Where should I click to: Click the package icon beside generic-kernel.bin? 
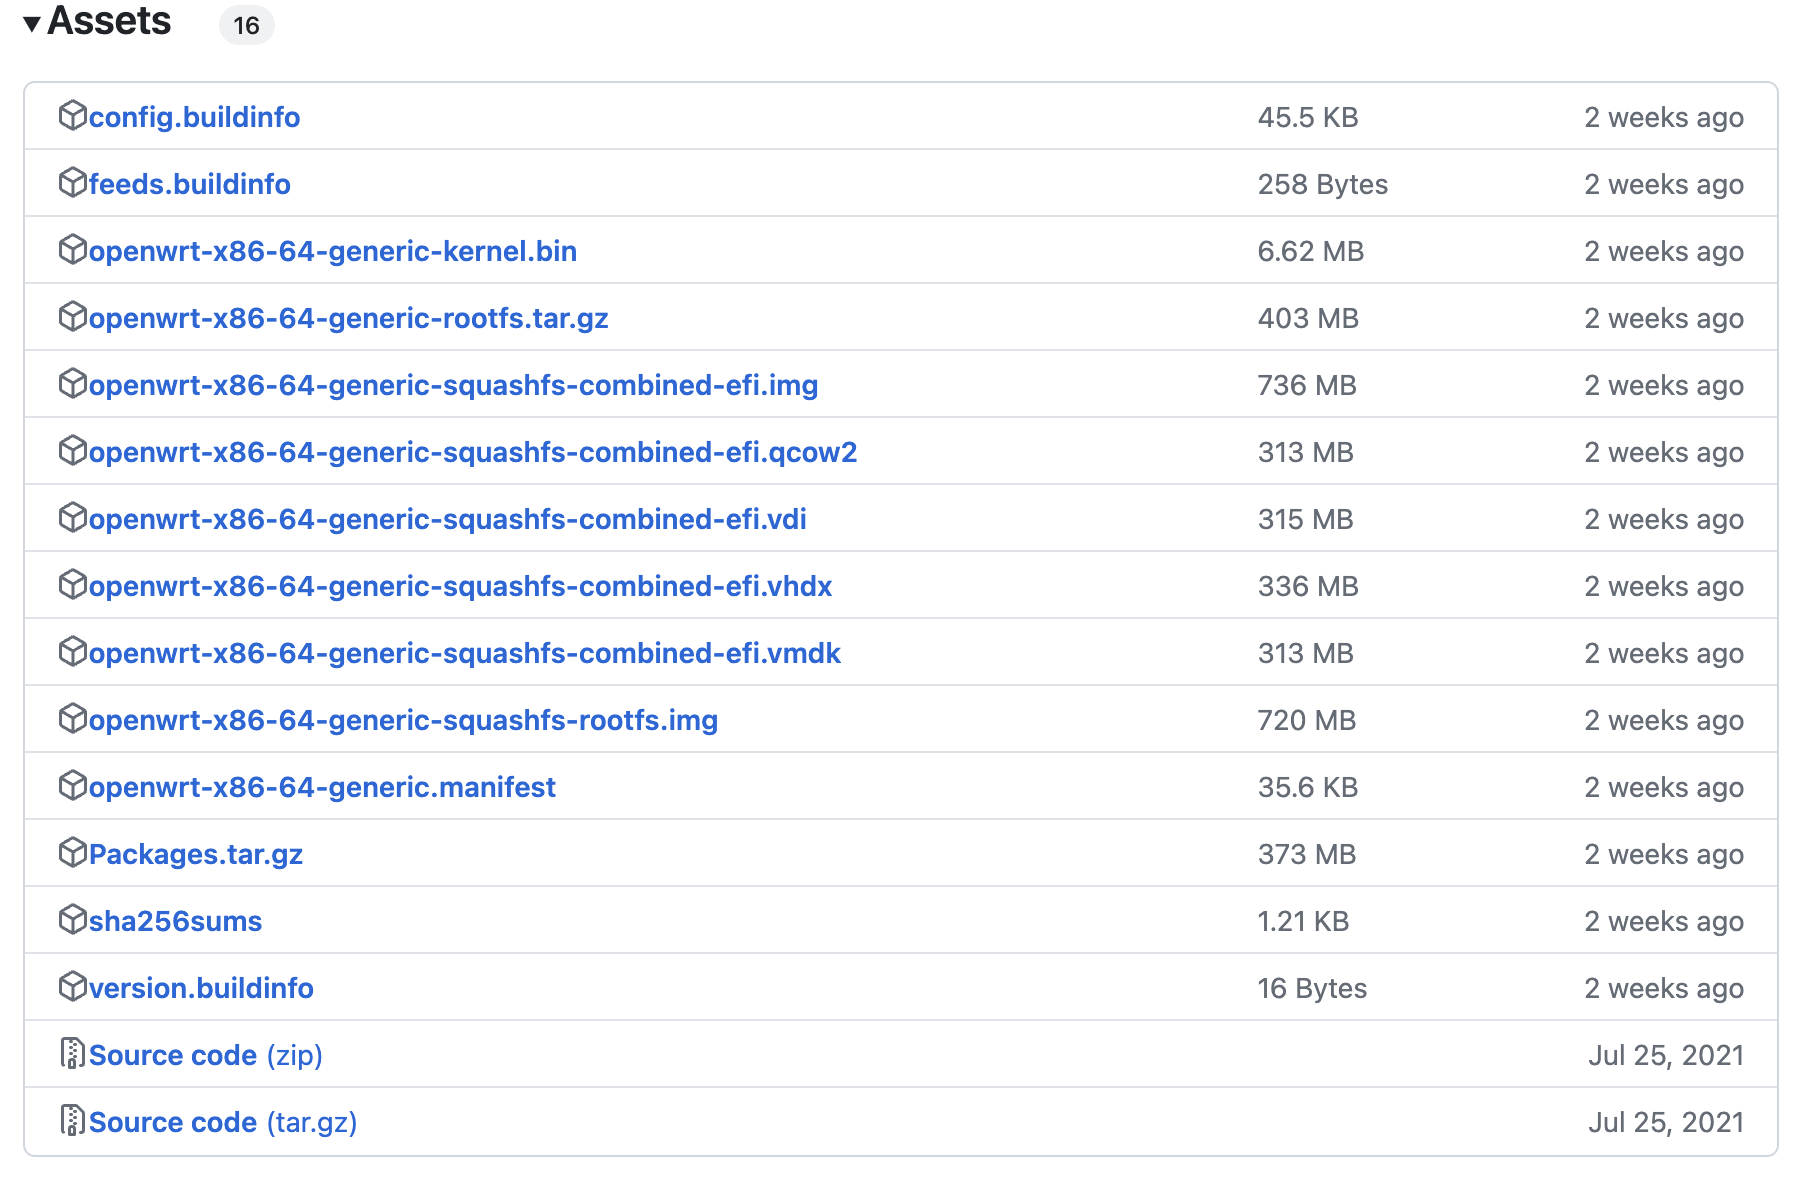(x=73, y=250)
